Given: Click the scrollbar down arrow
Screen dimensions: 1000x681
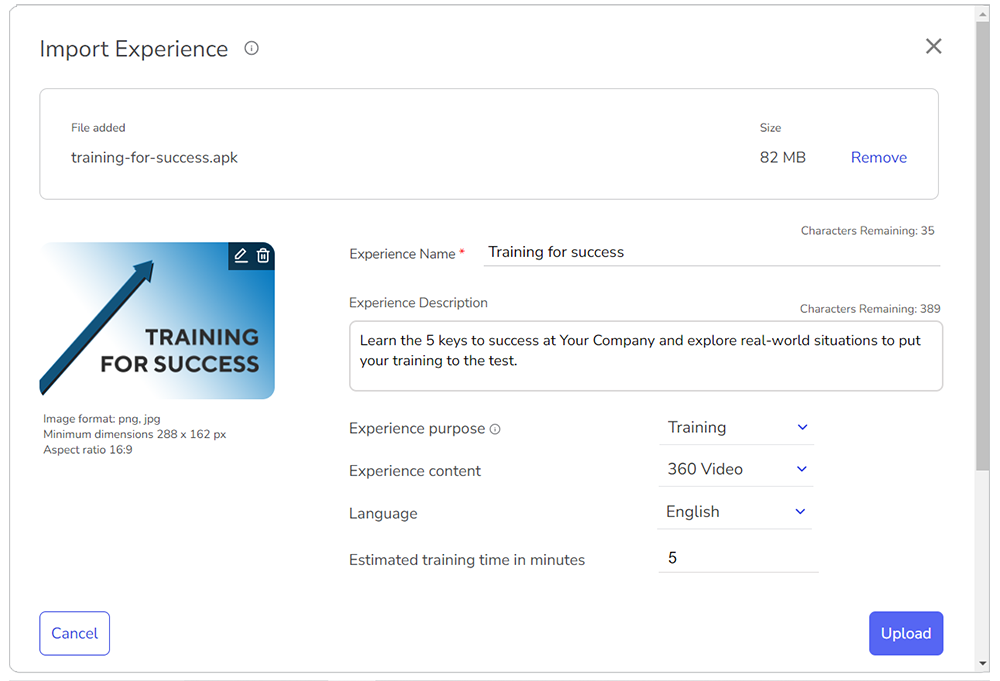Looking at the screenshot, I should click(982, 664).
